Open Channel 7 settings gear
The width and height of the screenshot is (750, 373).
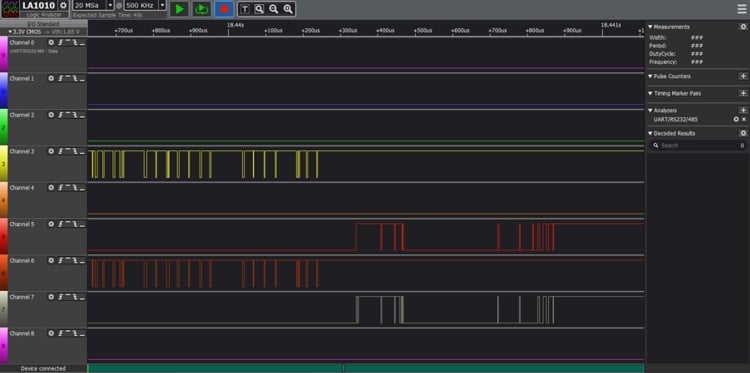pyautogui.click(x=51, y=297)
